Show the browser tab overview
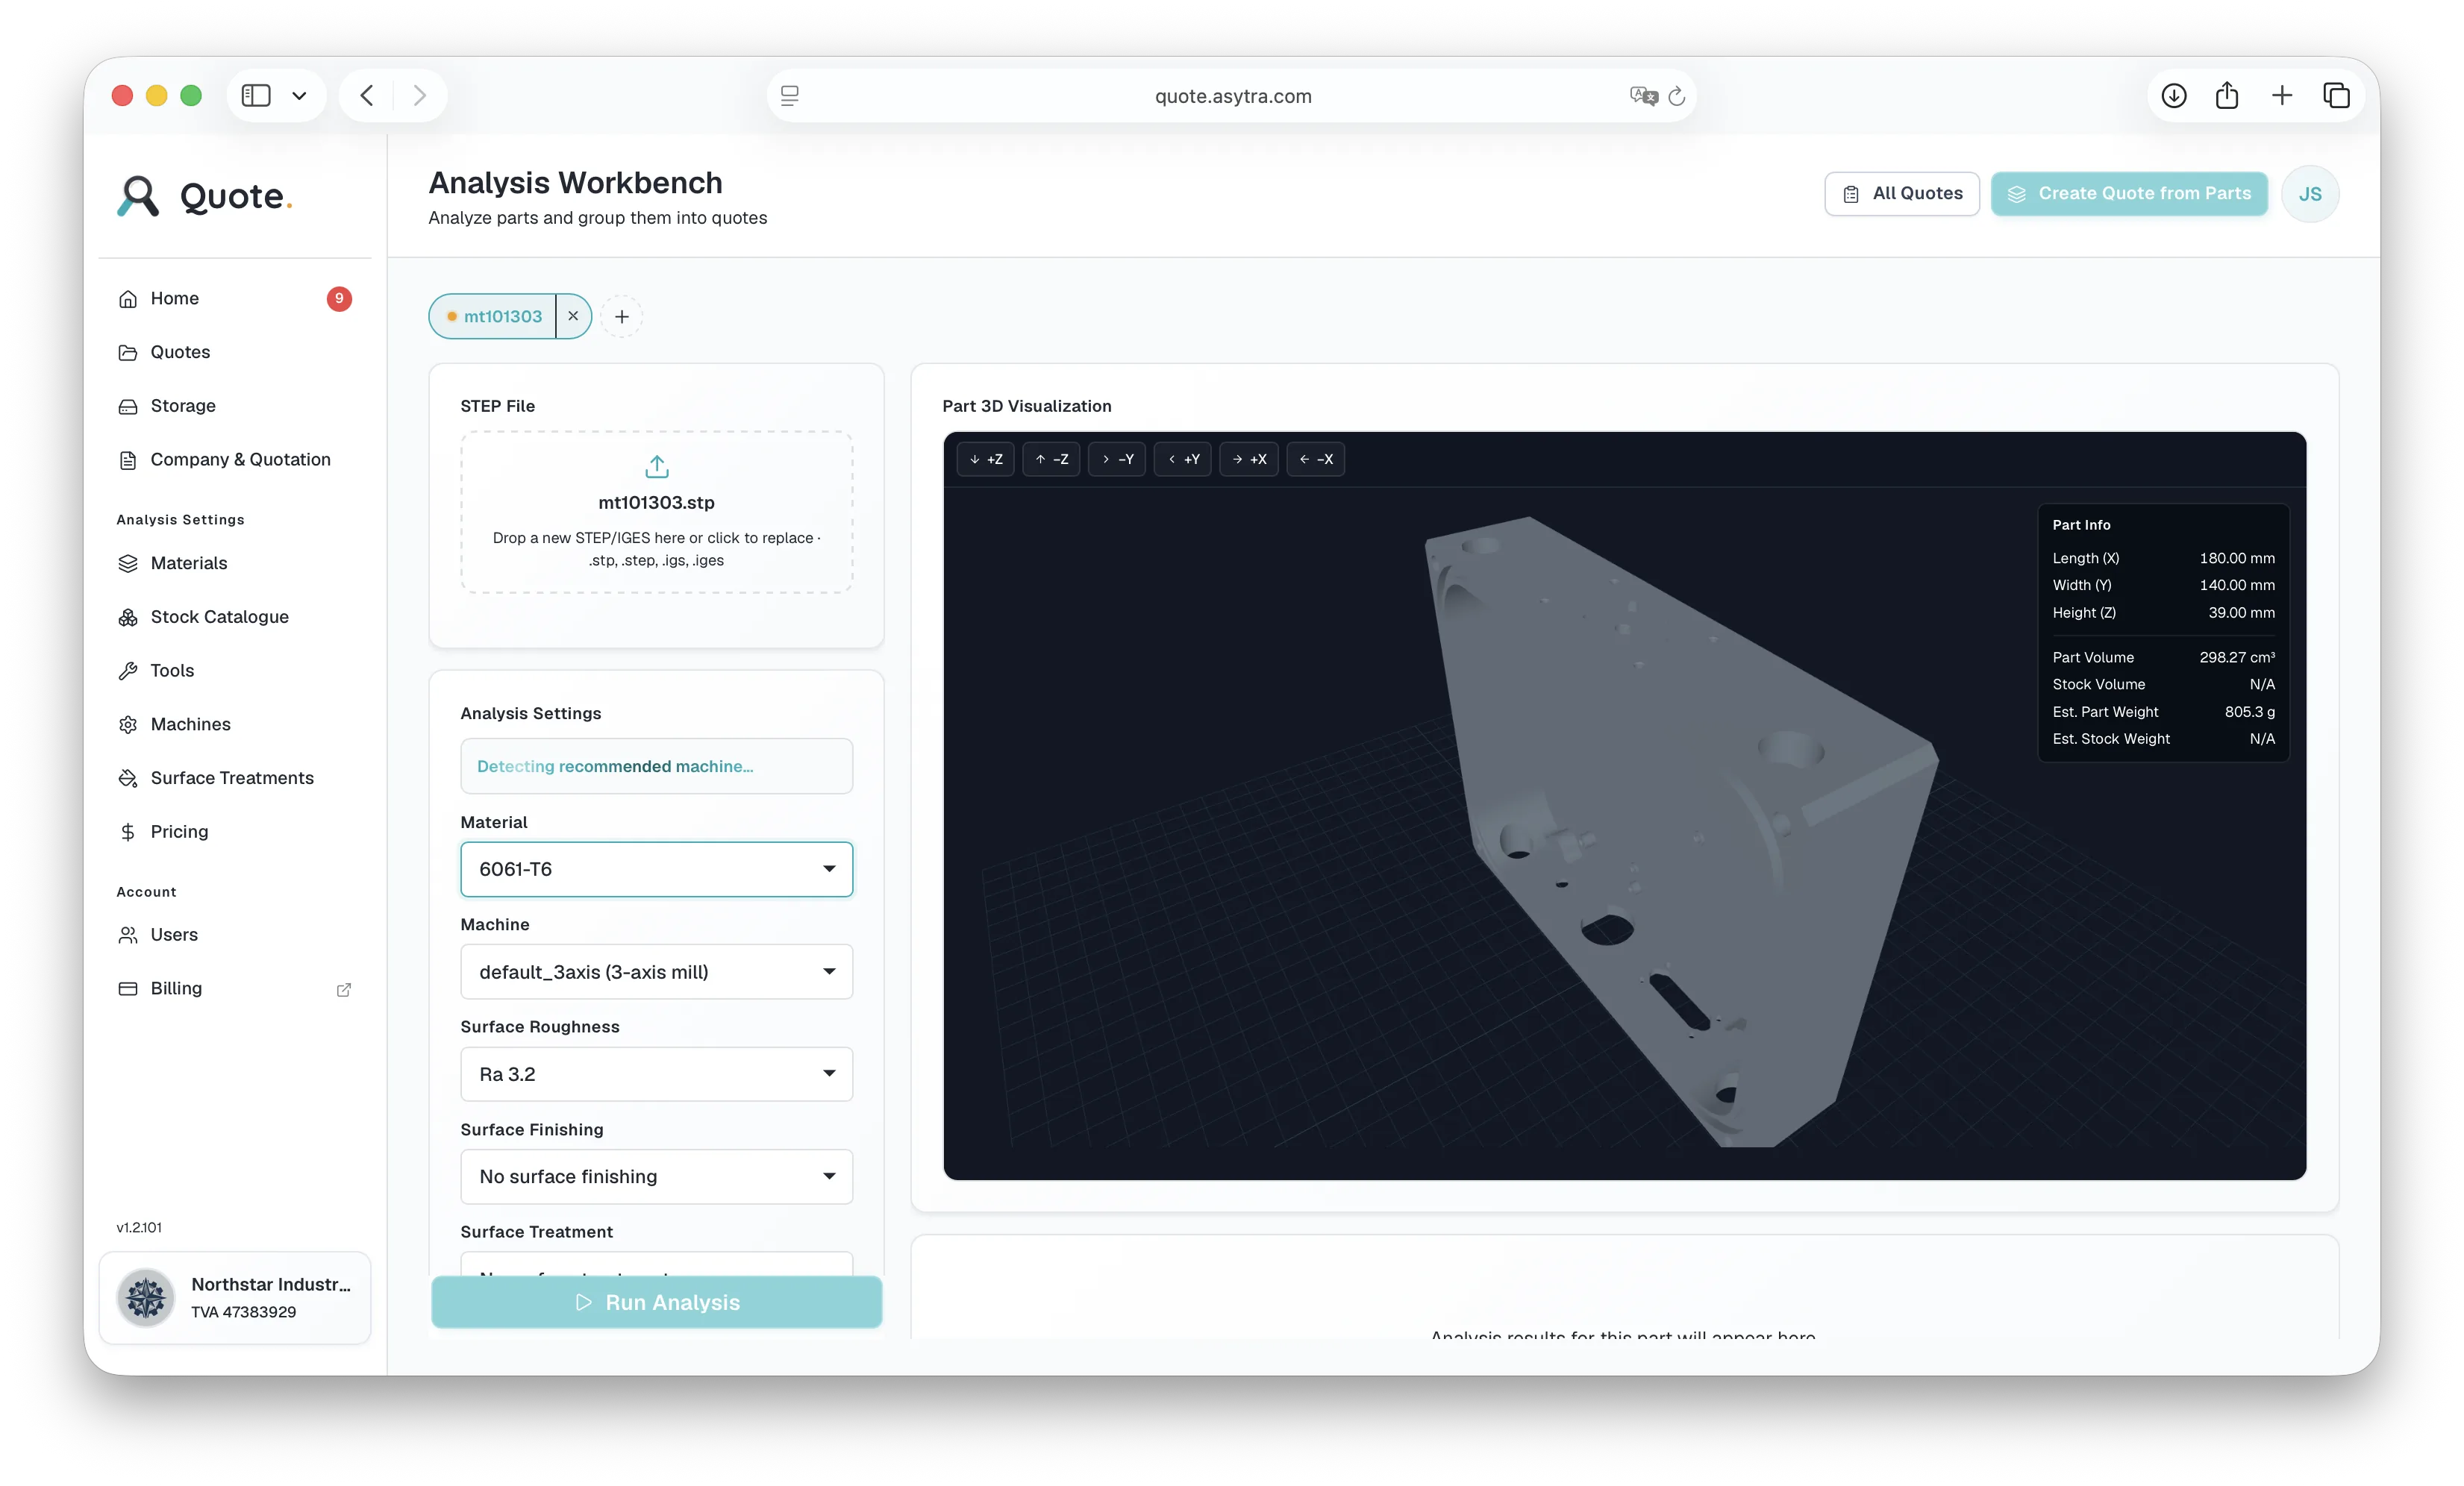Image resolution: width=2464 pixels, height=1486 pixels. pos(2337,95)
